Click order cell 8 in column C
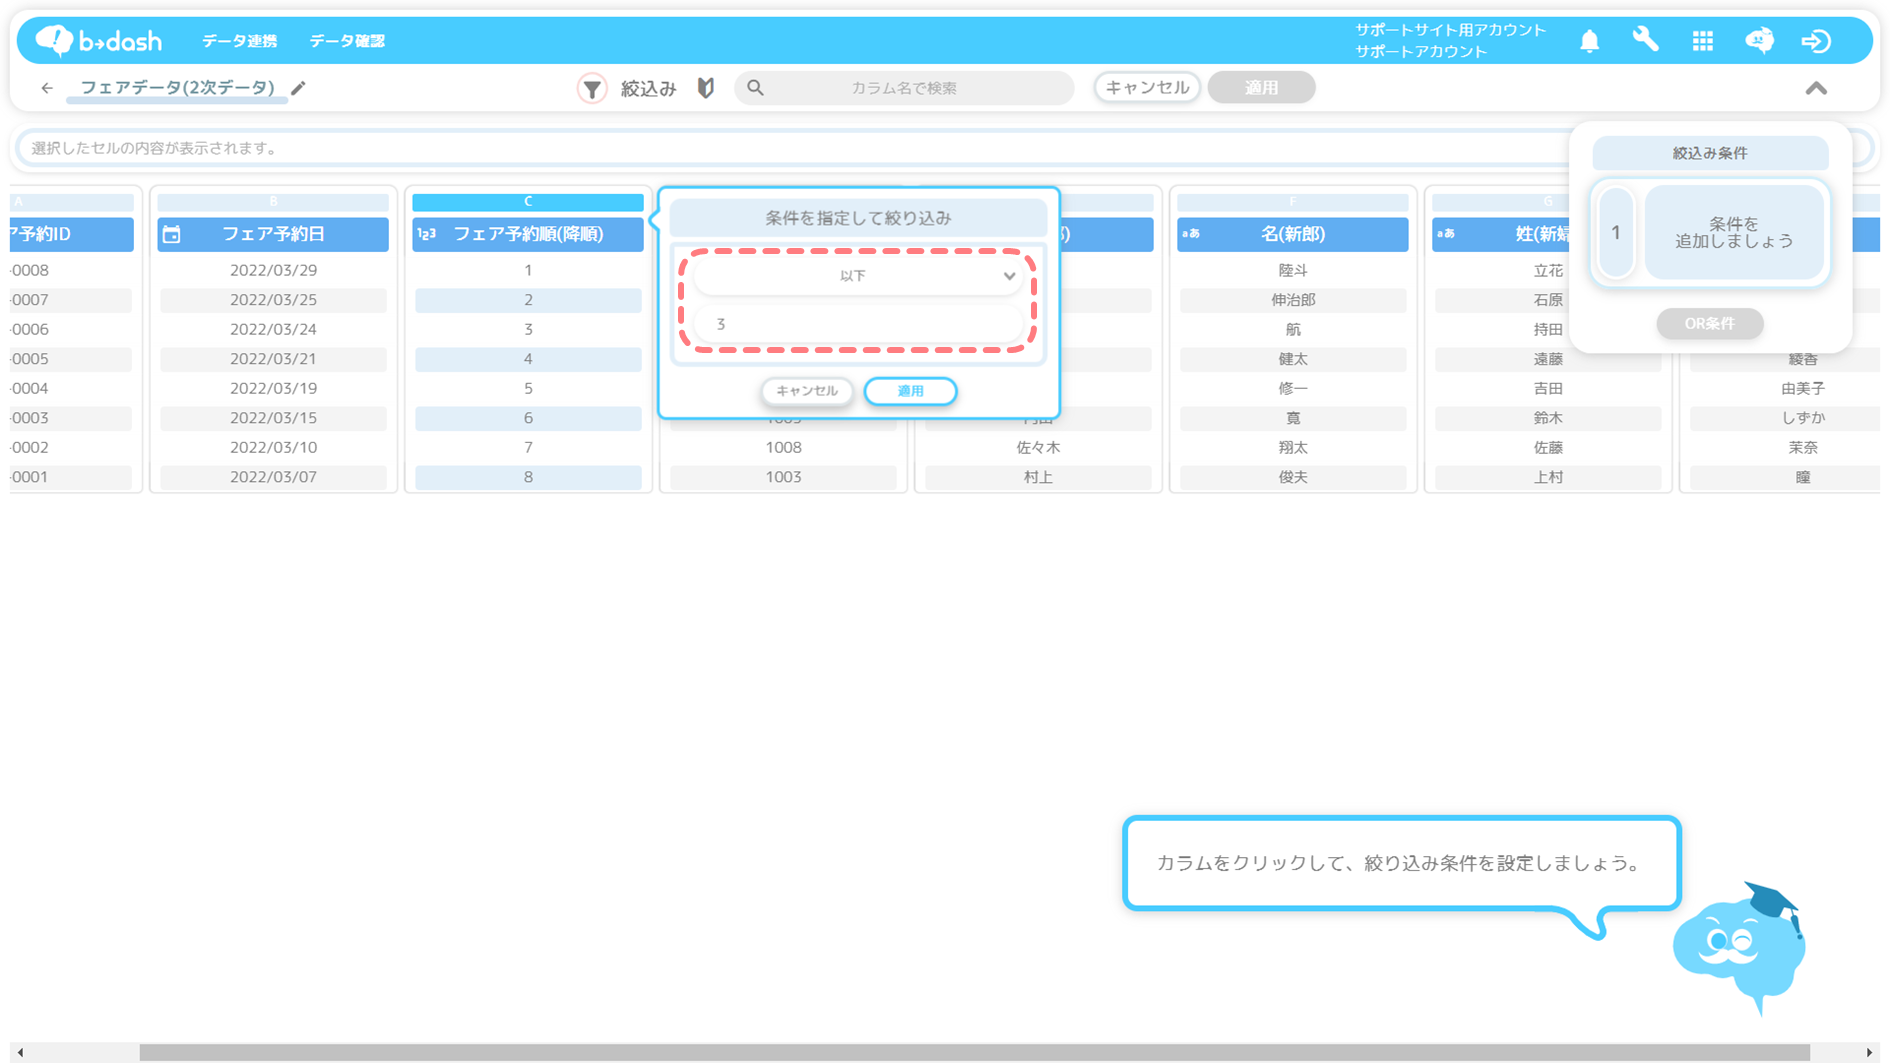Viewport: 1890px width, 1063px height. [528, 477]
